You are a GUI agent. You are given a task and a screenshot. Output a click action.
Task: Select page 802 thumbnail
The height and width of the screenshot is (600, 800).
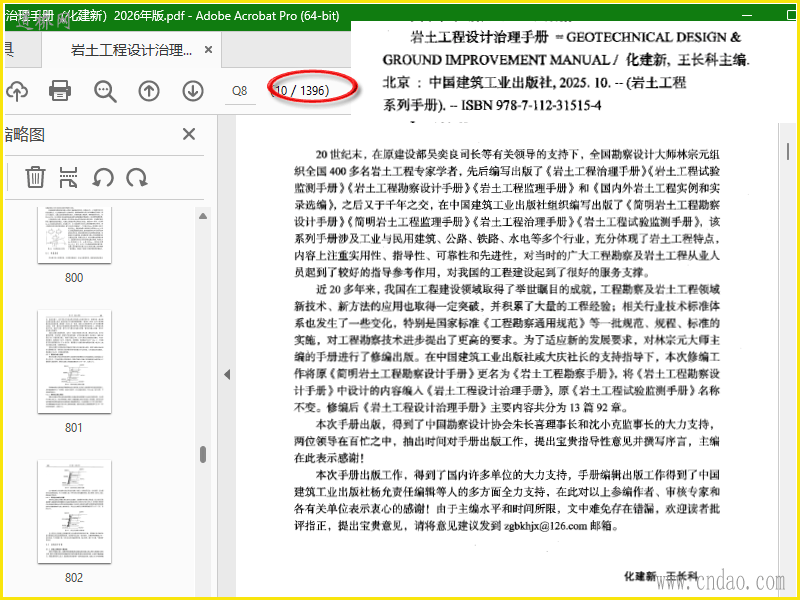pyautogui.click(x=74, y=511)
